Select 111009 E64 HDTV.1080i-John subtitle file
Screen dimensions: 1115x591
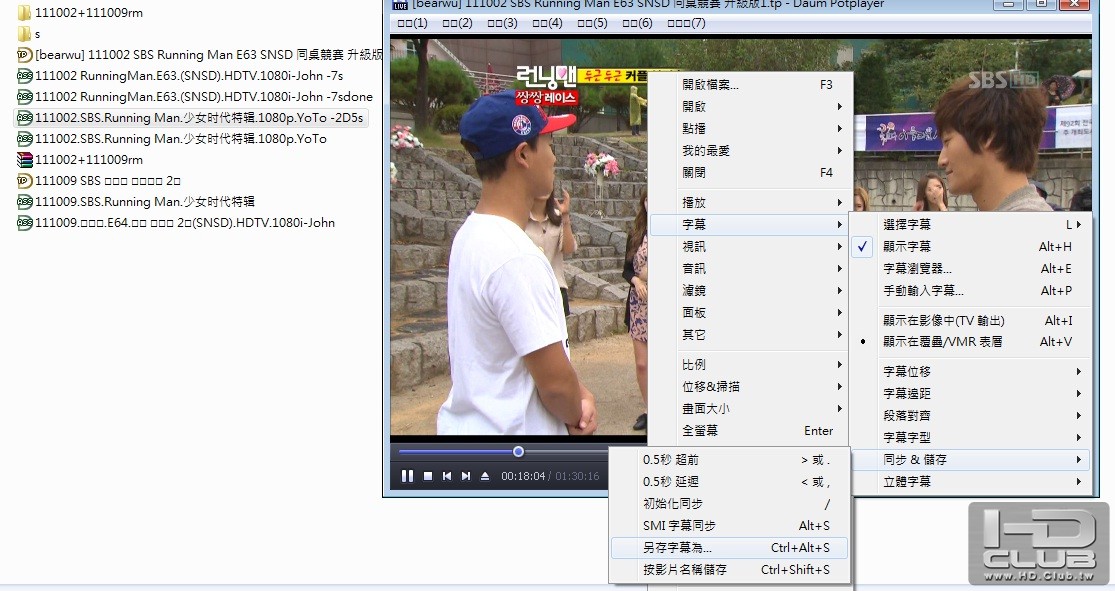(176, 223)
